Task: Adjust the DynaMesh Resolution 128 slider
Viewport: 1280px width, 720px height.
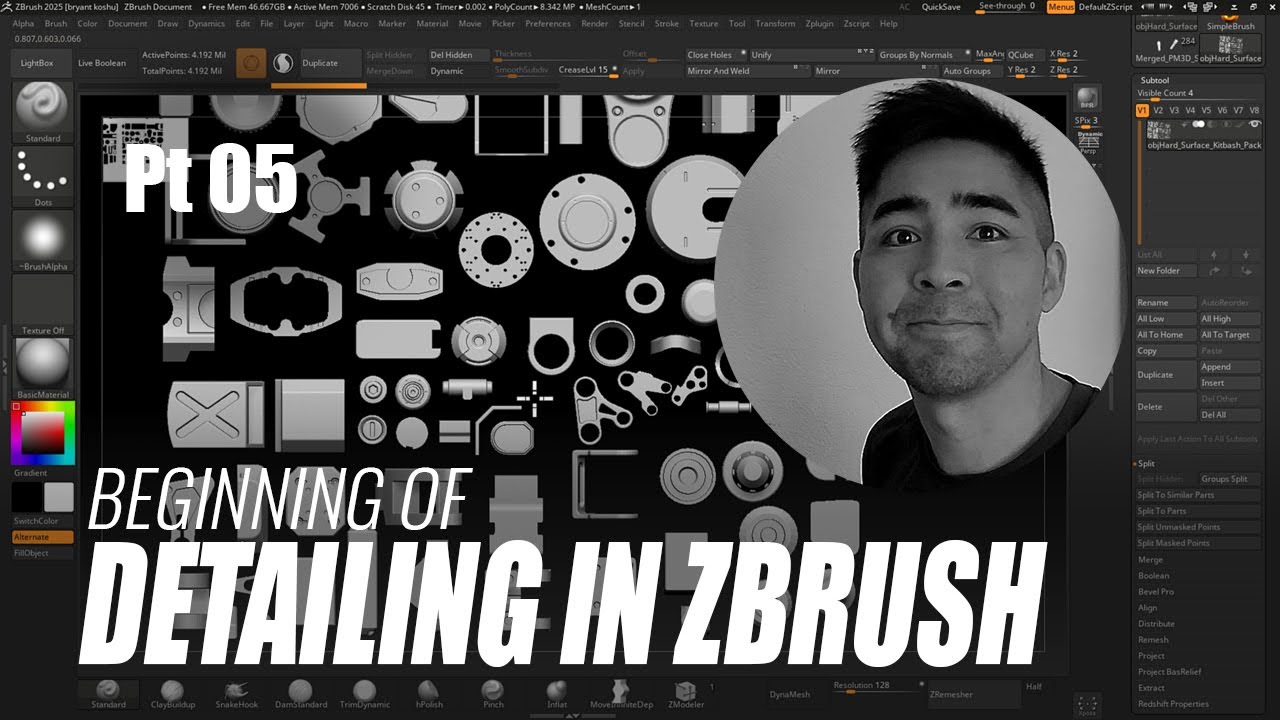Action: [x=876, y=686]
